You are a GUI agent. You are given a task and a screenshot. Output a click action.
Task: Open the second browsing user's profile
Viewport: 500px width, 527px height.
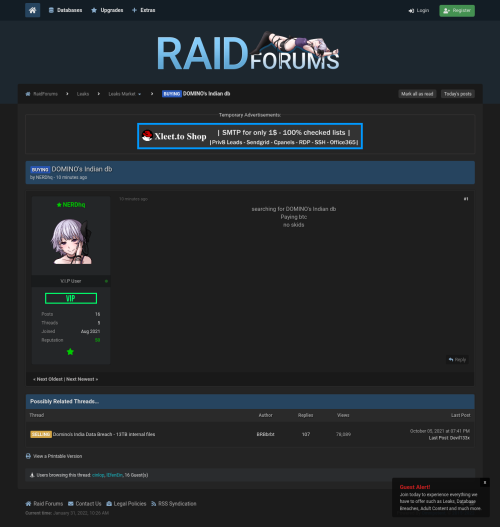(x=115, y=475)
